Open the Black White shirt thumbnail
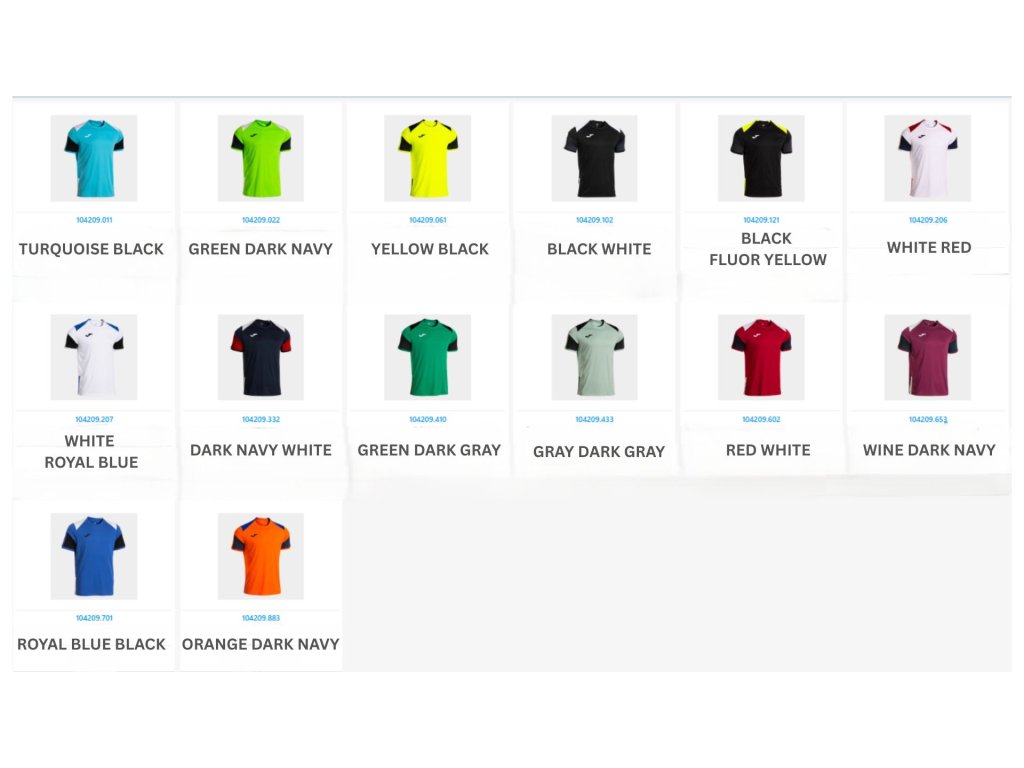Image resolution: width=1024 pixels, height=768 pixels. [x=594, y=158]
